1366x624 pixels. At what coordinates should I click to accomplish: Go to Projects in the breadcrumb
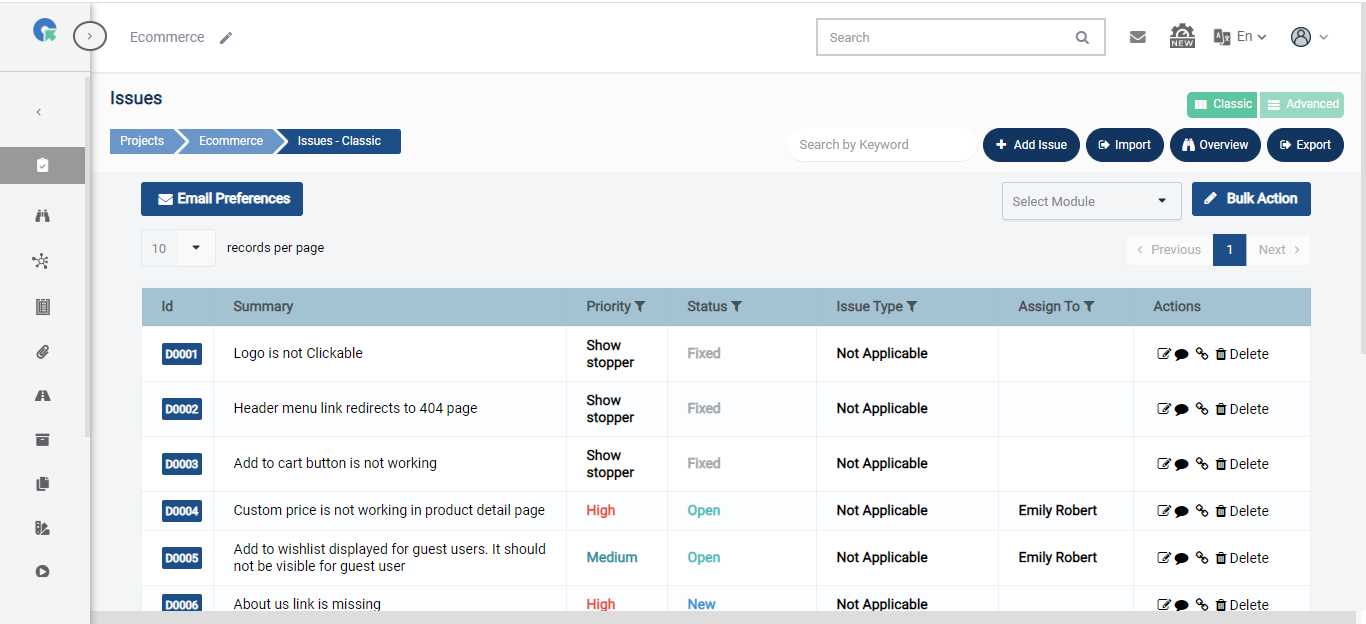point(142,141)
